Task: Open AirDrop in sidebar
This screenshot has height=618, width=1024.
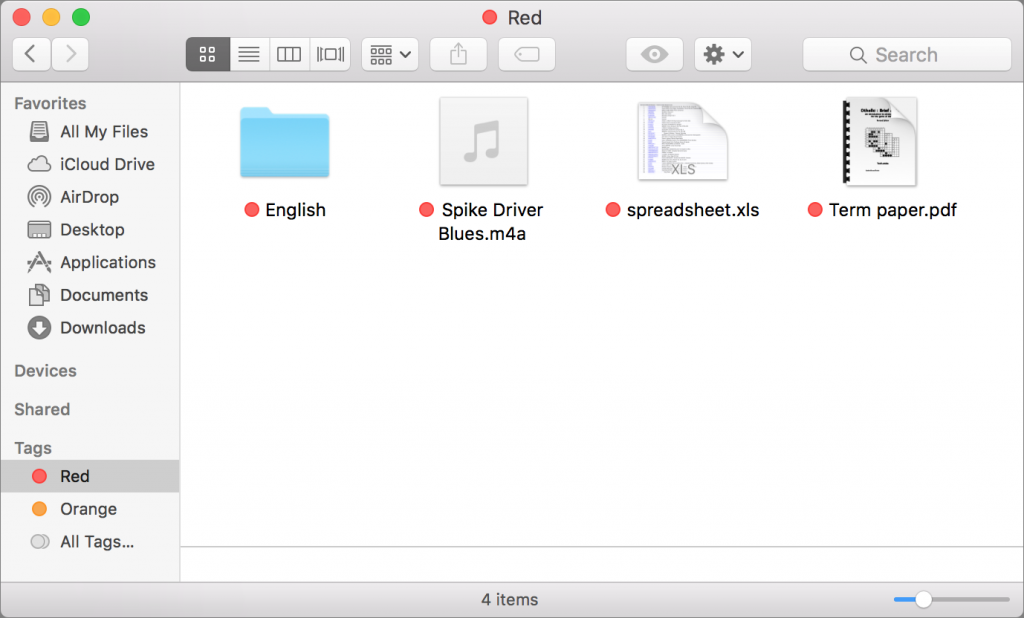Action: point(90,197)
